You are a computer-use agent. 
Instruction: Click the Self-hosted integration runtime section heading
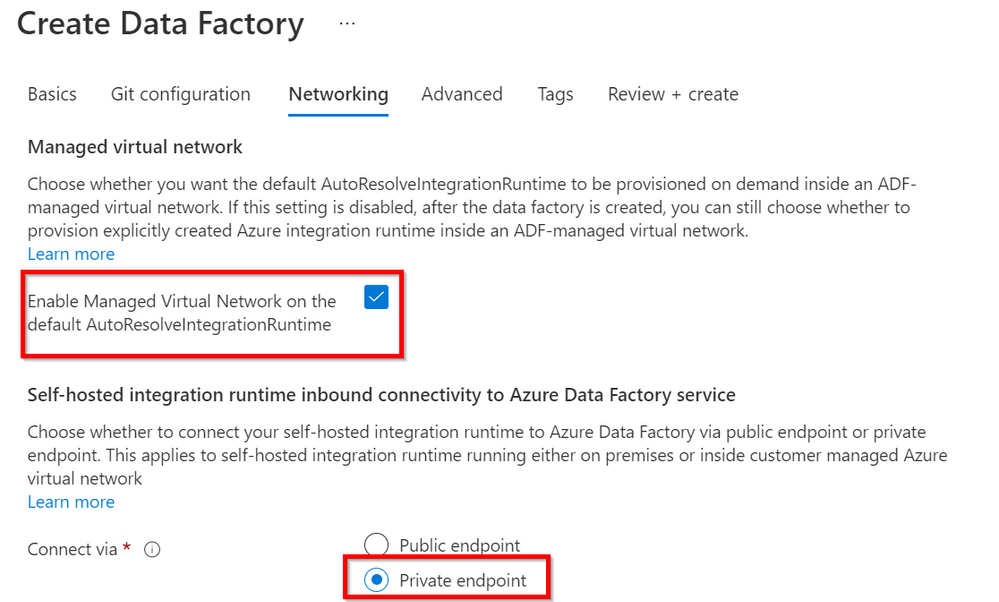[381, 395]
